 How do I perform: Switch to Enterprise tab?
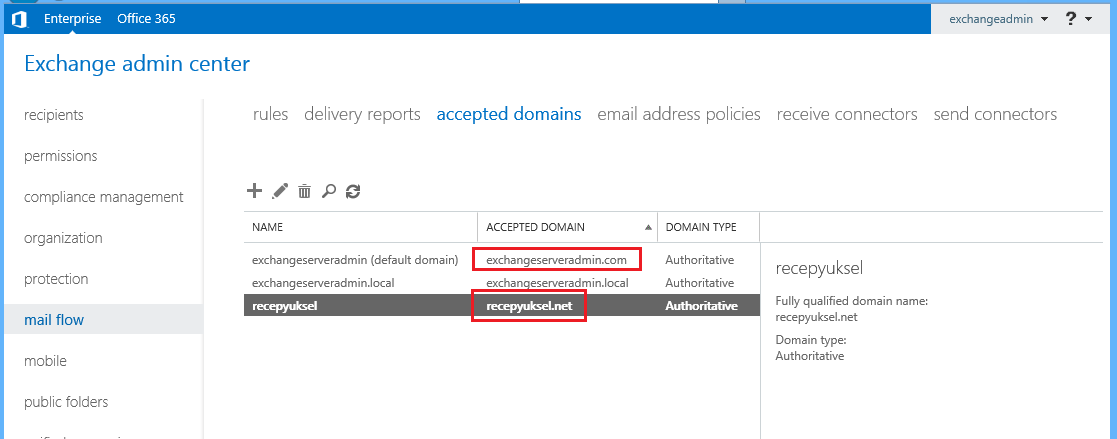[x=73, y=19]
